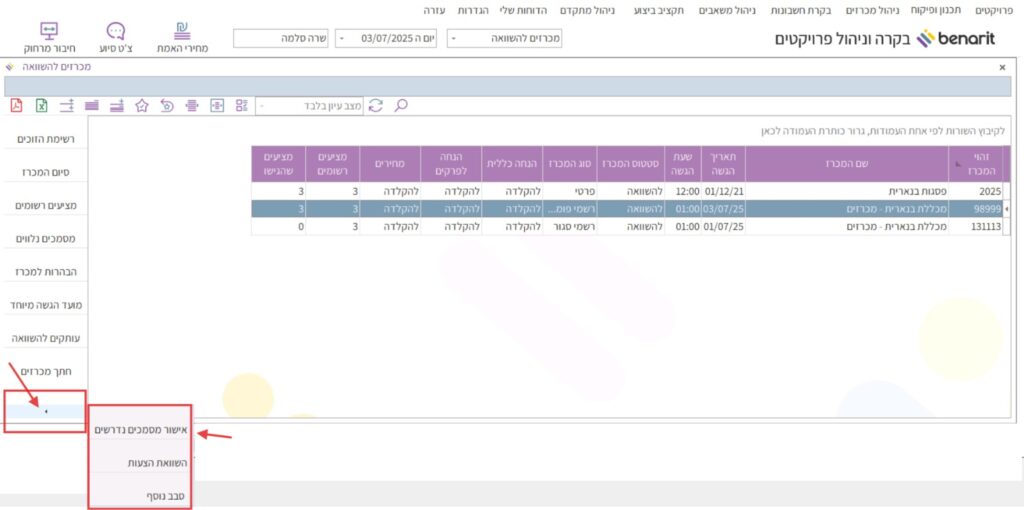Image resolution: width=1024 pixels, height=510 pixels.
Task: Click the magnifying glass search icon
Action: click(401, 105)
